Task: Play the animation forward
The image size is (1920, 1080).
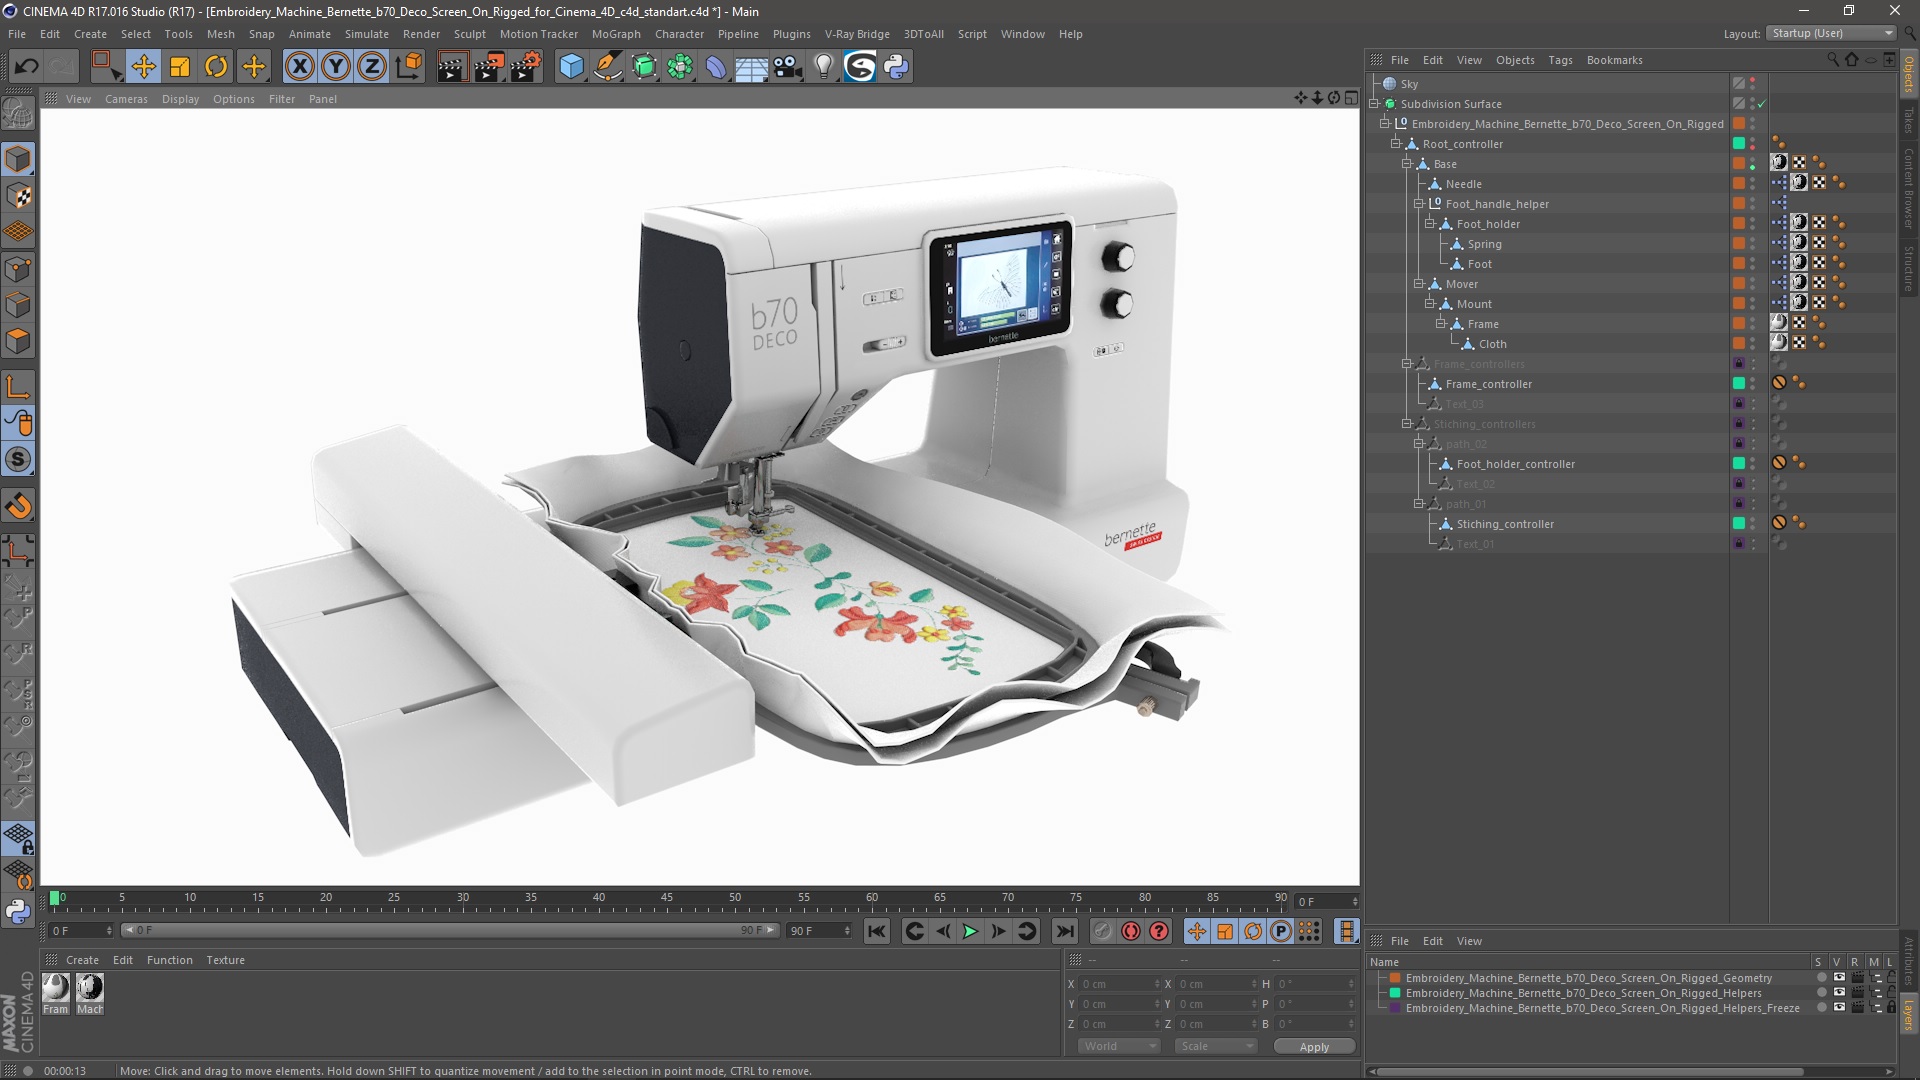Action: [x=970, y=931]
